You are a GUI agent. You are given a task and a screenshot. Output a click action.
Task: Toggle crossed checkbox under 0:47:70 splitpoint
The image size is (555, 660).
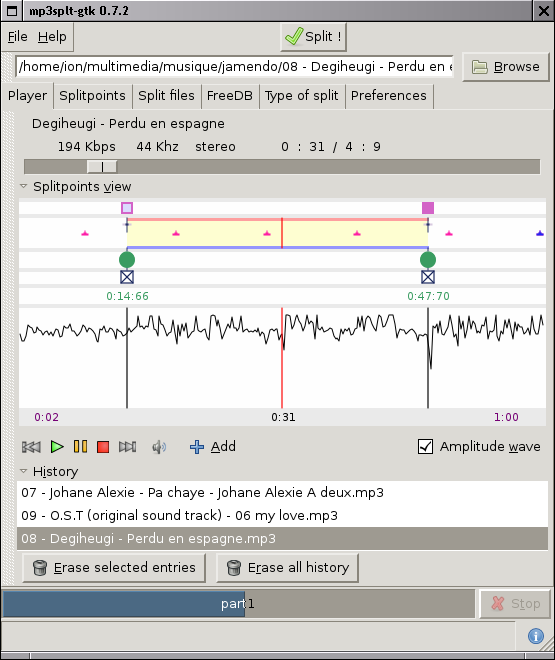(428, 277)
